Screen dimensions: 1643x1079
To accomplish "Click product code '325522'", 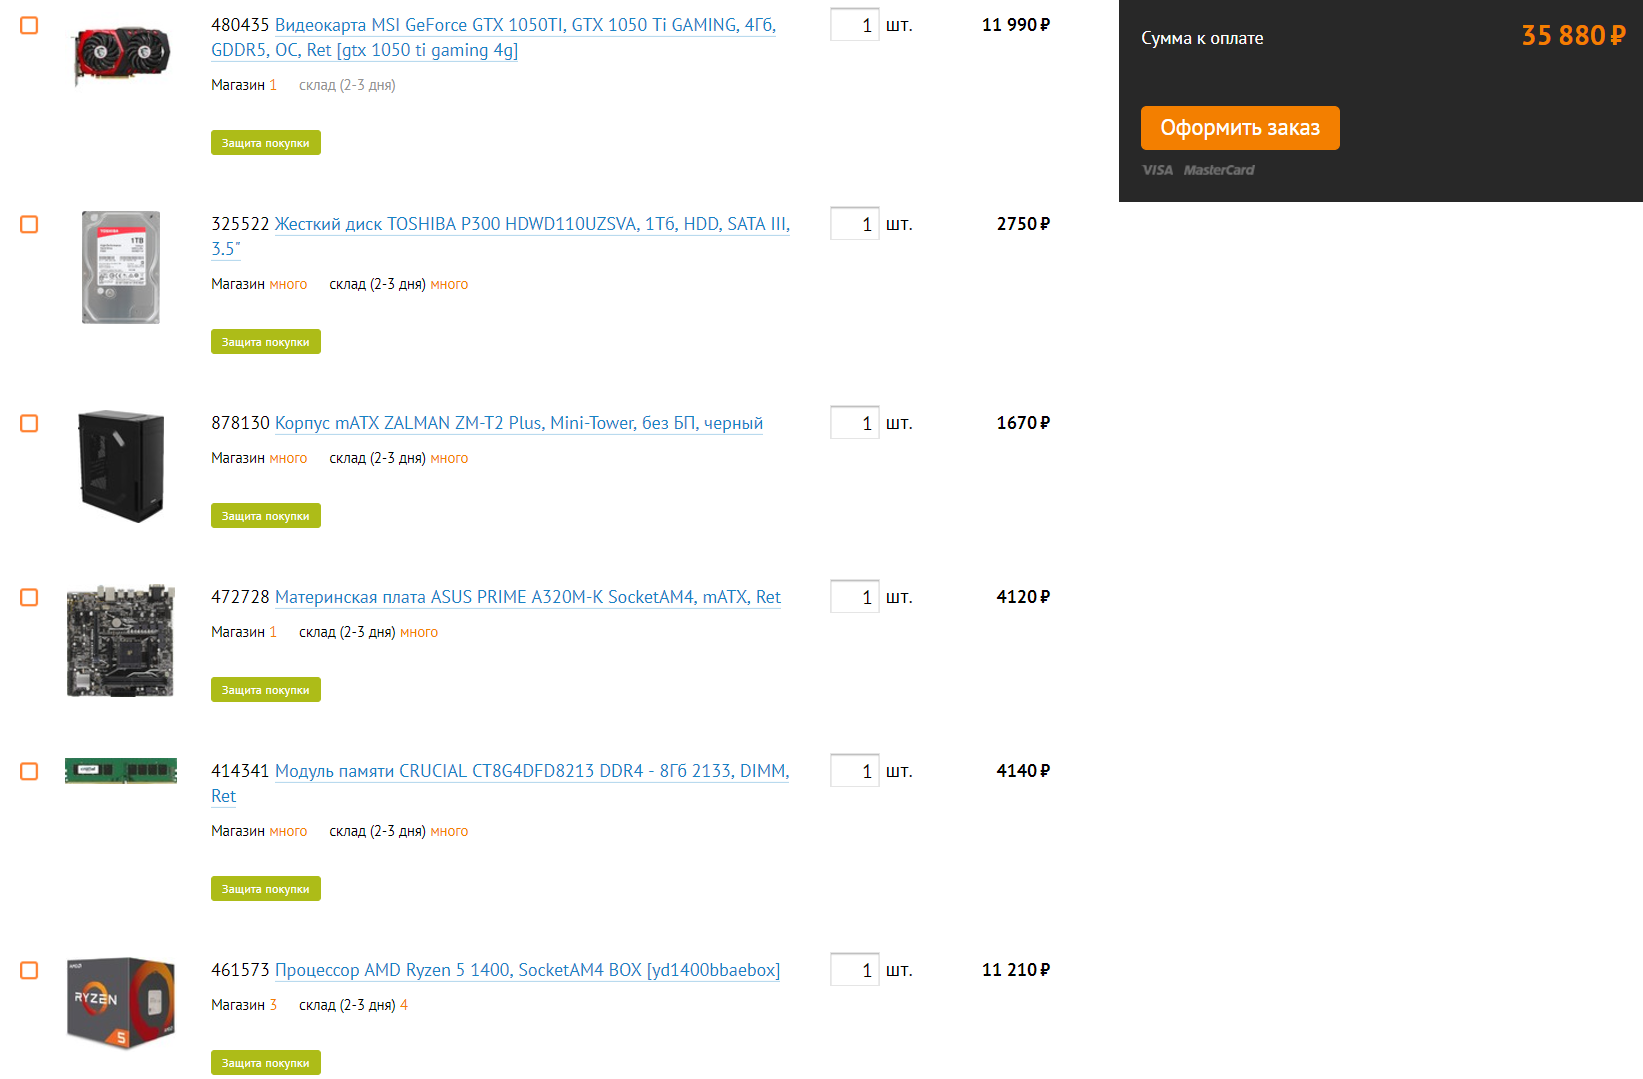I will tap(240, 224).
